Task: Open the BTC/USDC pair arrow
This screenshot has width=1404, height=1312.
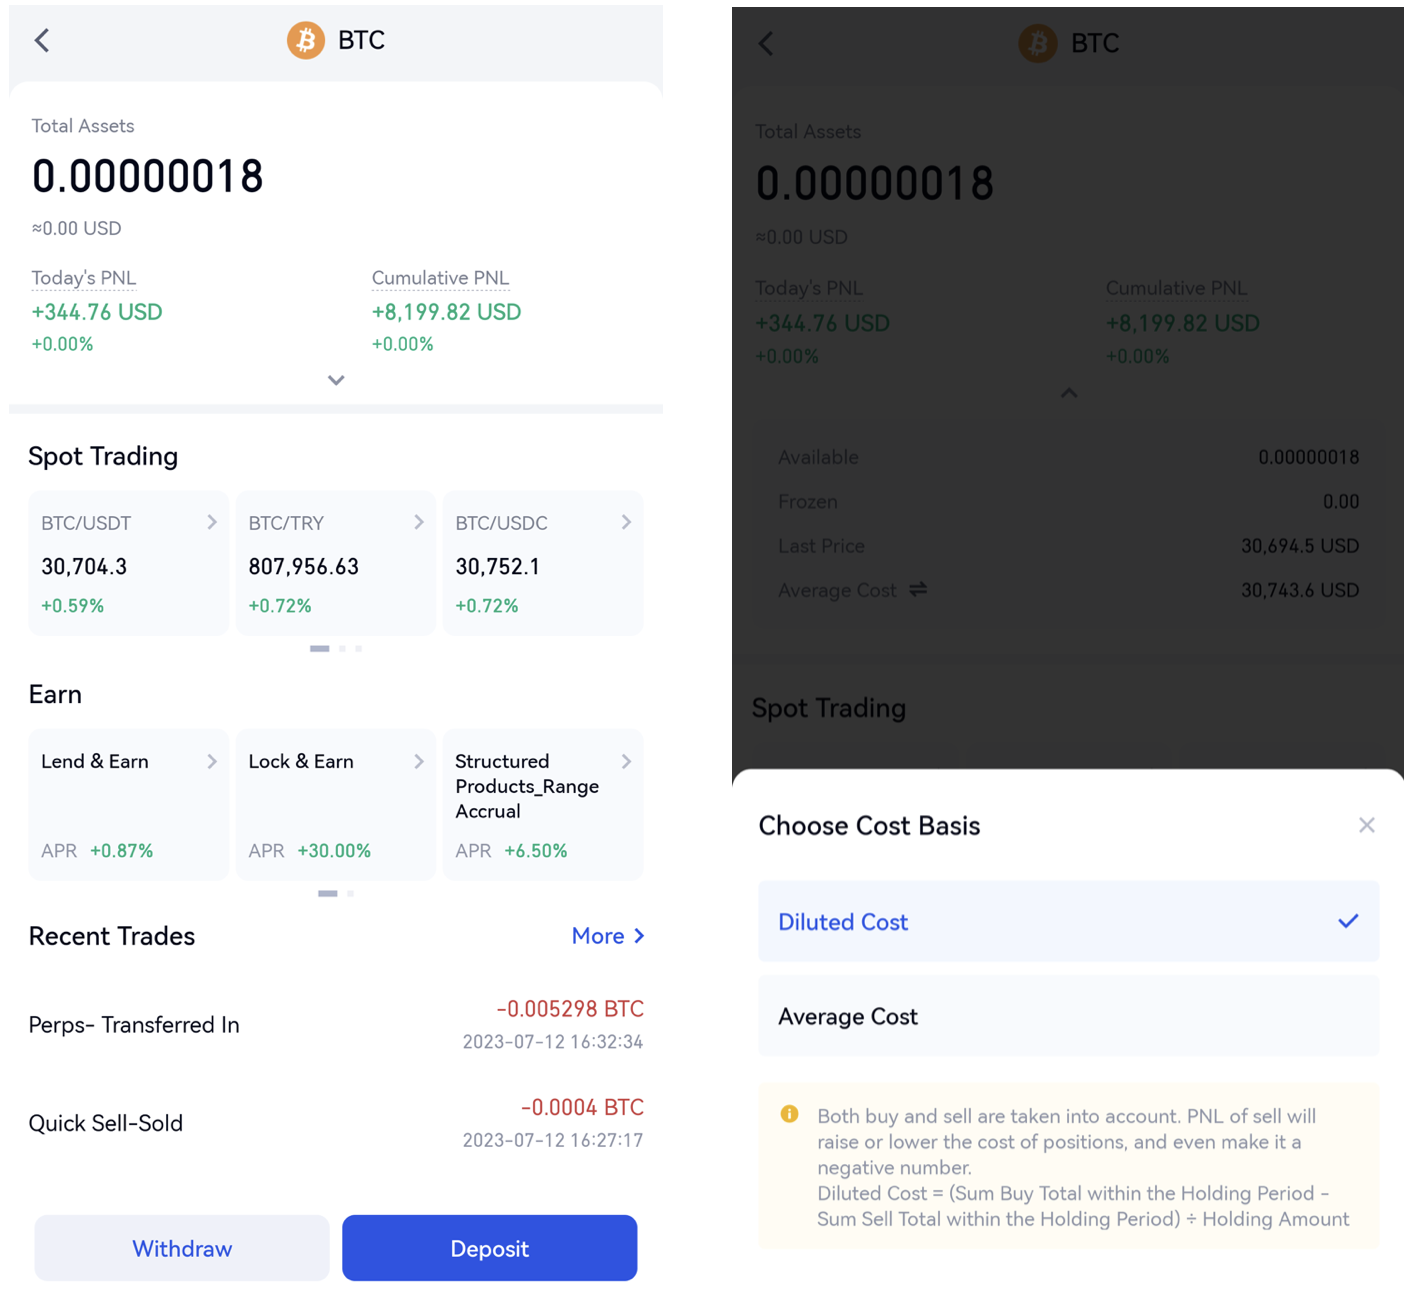Action: coord(626,522)
